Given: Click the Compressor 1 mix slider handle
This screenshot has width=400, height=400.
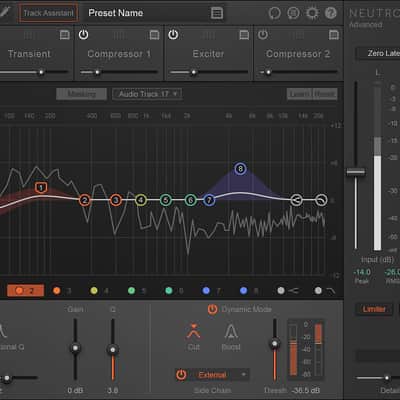Looking at the screenshot, I should pos(97,72).
